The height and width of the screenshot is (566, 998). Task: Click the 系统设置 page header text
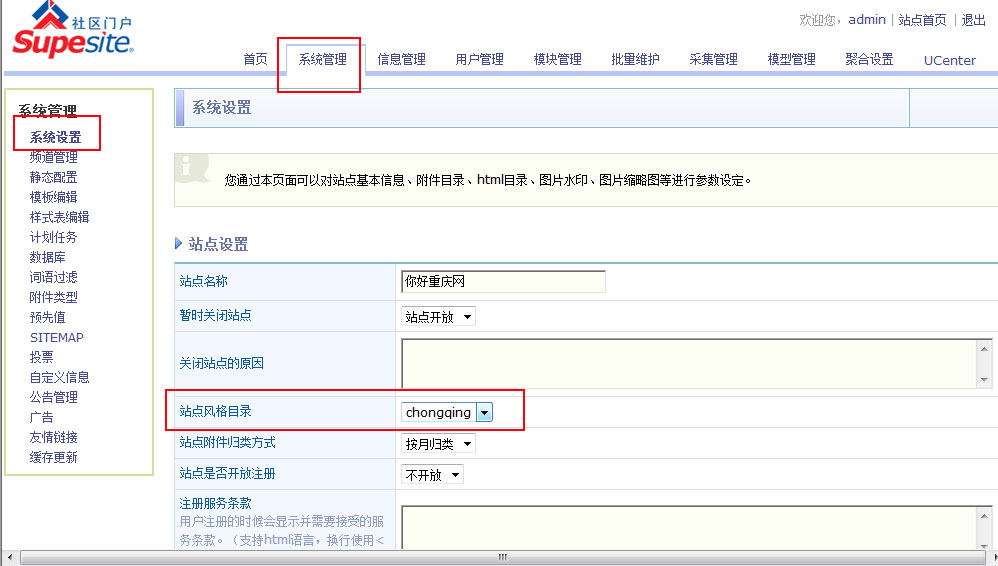pyautogui.click(x=221, y=108)
